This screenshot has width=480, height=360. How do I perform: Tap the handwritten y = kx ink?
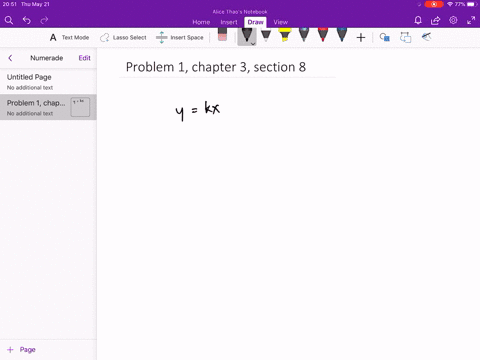pyautogui.click(x=198, y=110)
